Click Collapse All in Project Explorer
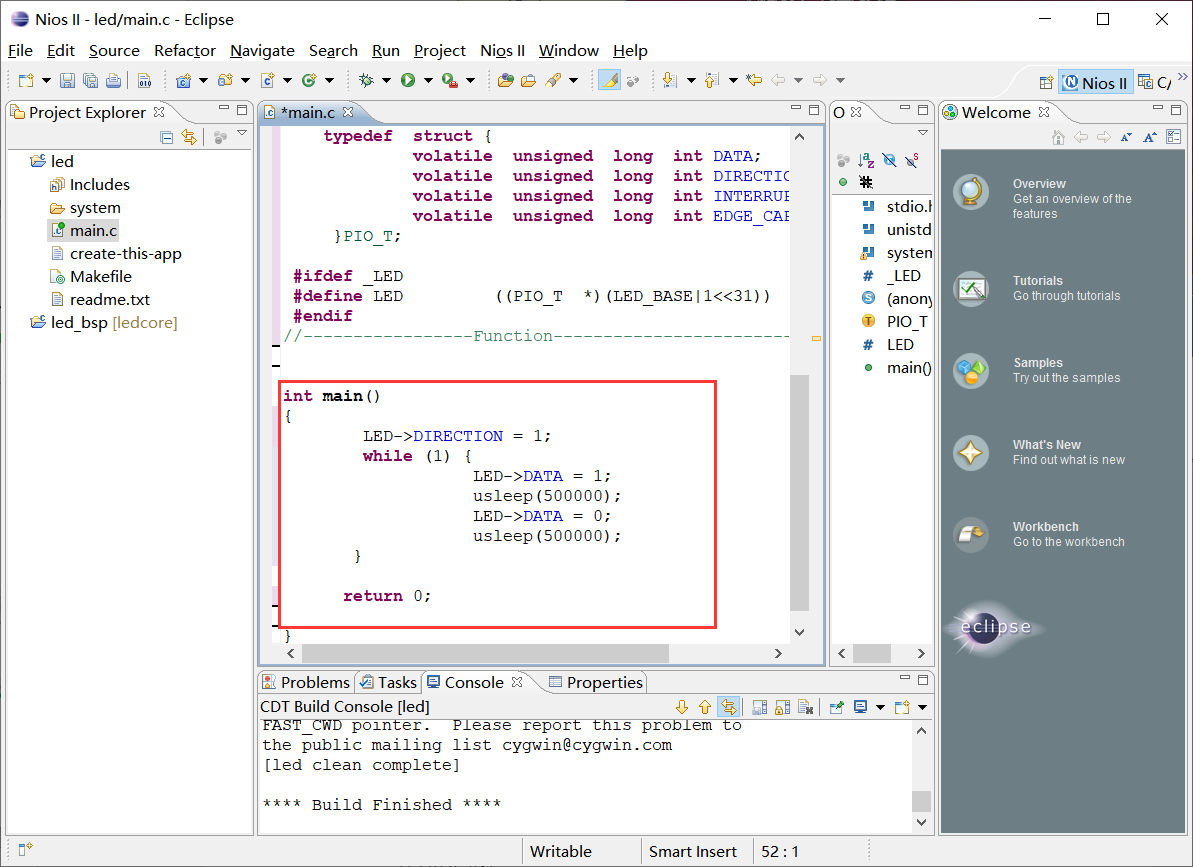Image resolution: width=1193 pixels, height=867 pixels. [167, 137]
